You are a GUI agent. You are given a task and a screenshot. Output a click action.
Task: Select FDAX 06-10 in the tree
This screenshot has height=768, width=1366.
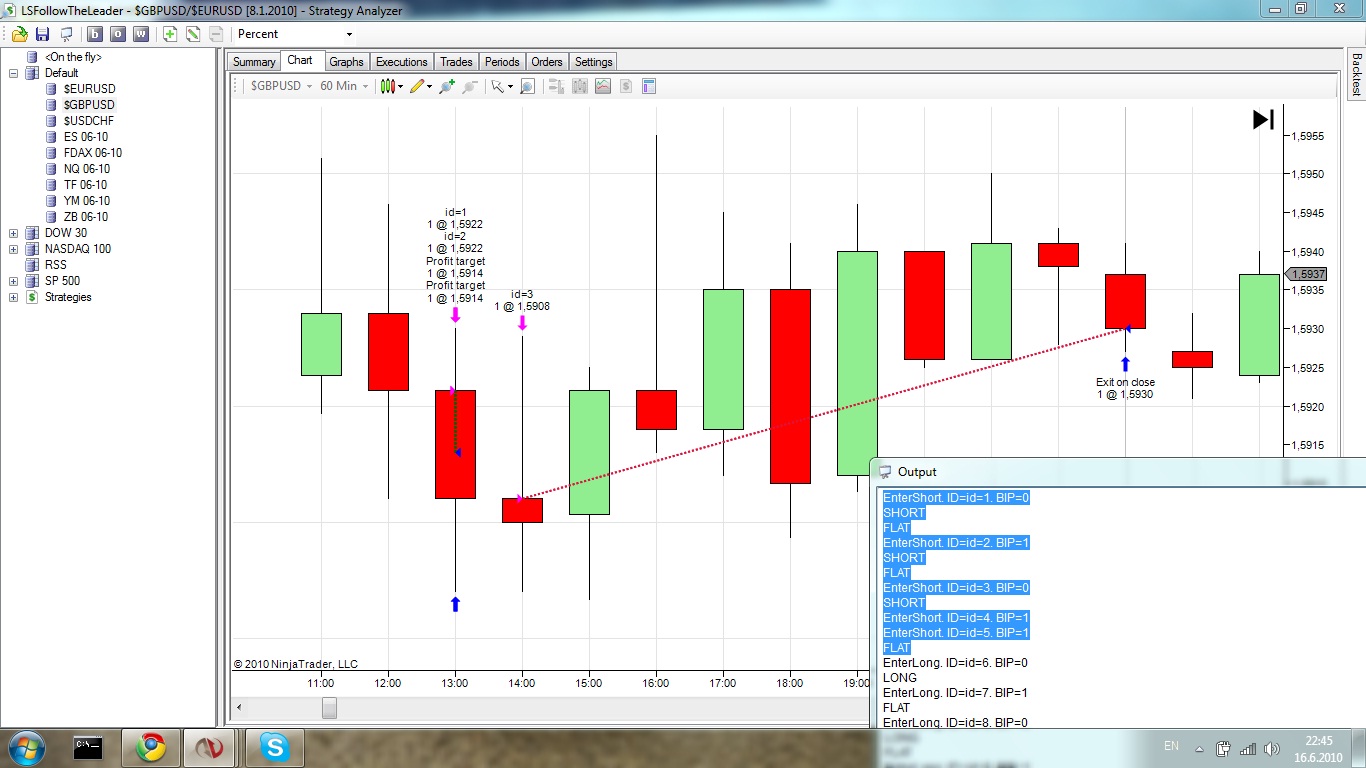click(92, 153)
